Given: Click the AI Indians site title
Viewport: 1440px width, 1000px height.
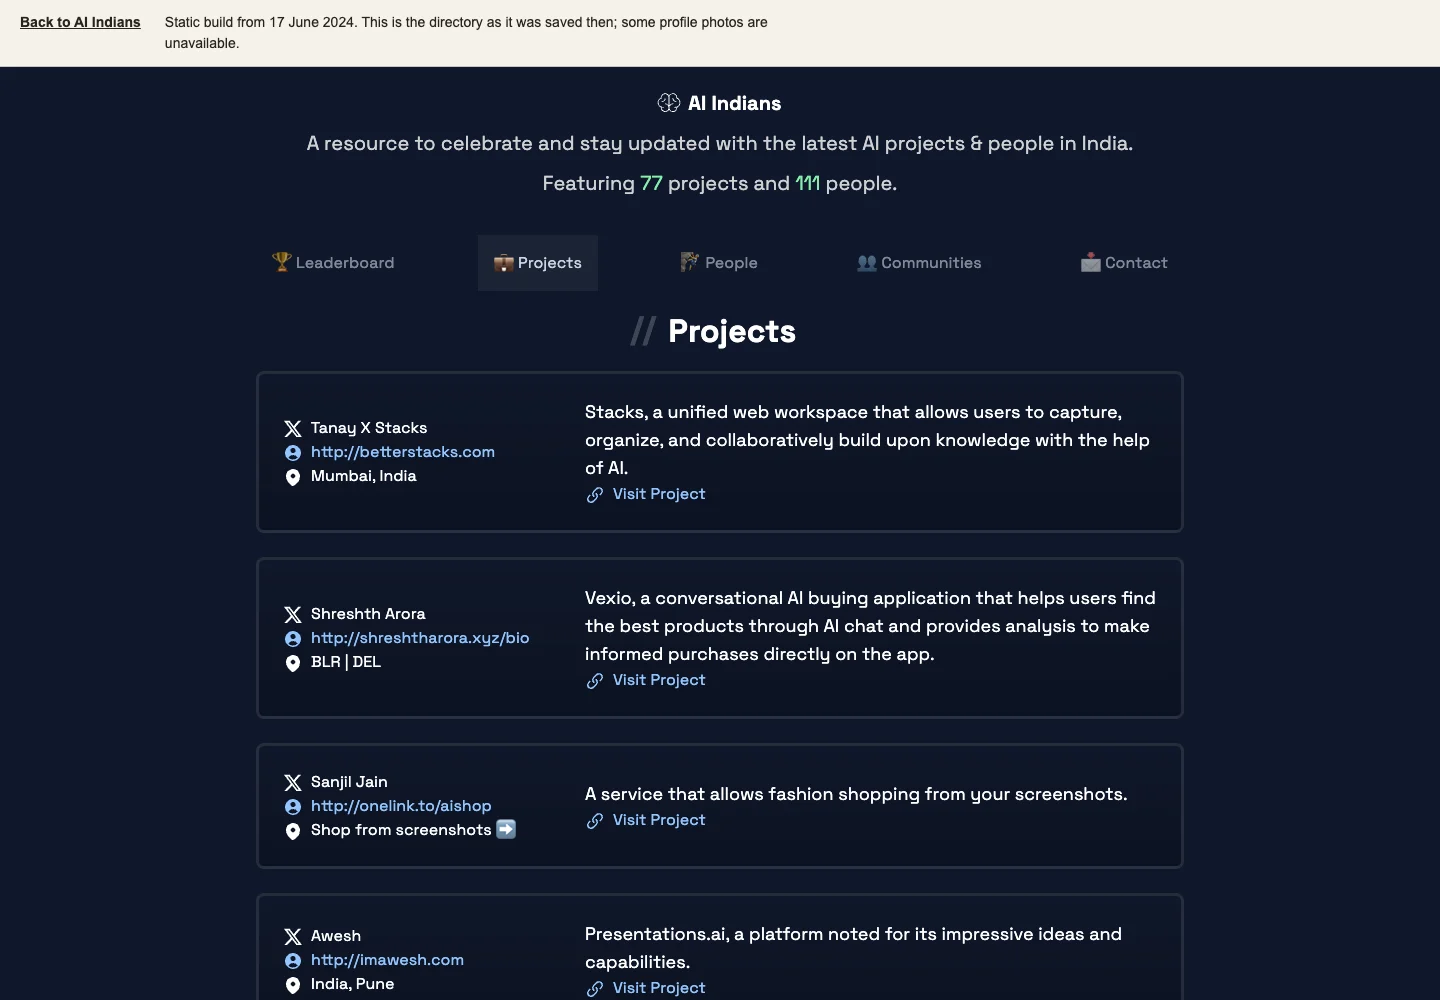Looking at the screenshot, I should (x=735, y=103).
